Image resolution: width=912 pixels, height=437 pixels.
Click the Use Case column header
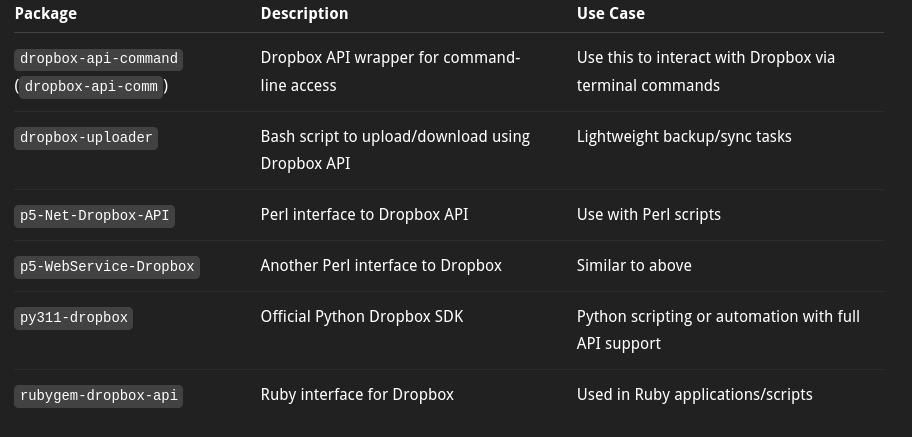(x=611, y=13)
